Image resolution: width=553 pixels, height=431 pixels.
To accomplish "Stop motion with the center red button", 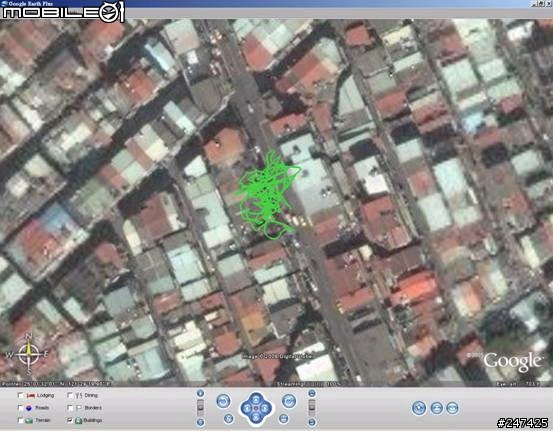I will tap(256, 408).
